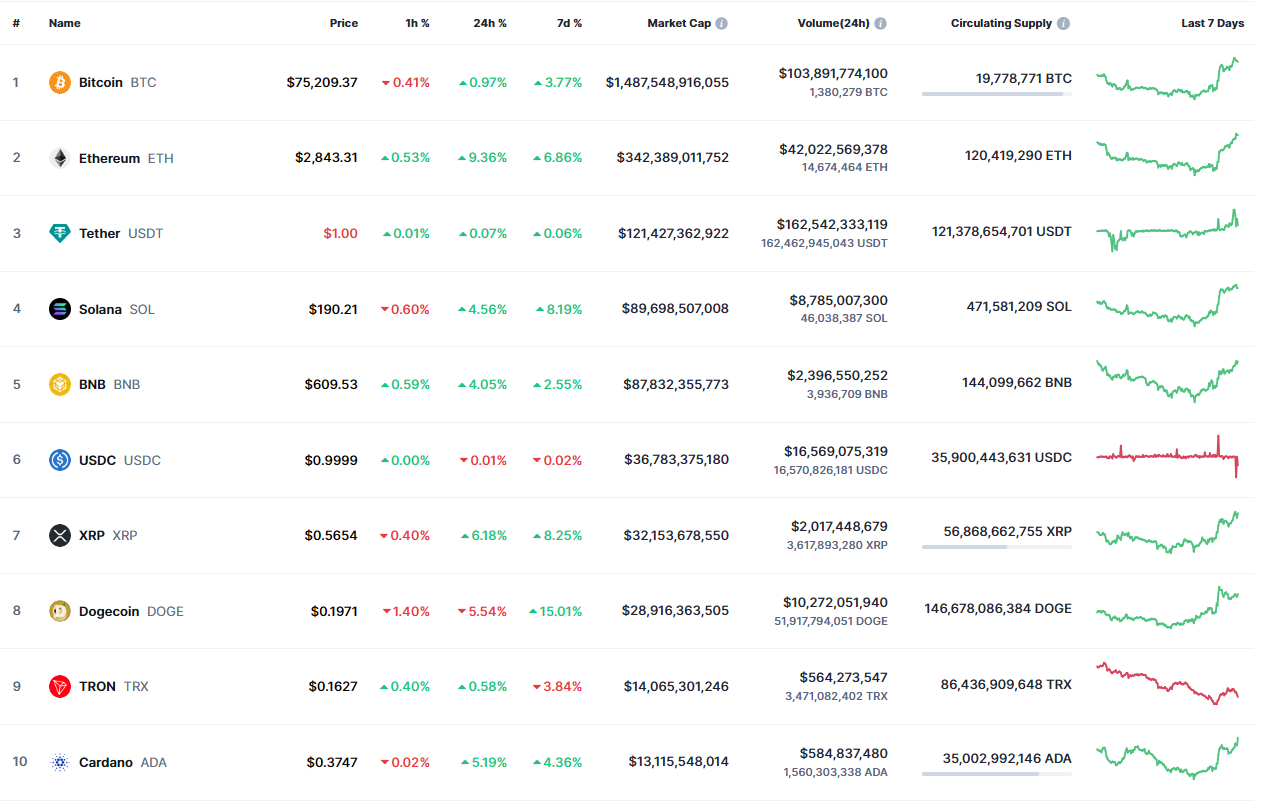The height and width of the screenshot is (809, 1266).
Task: Click the Dogecoin logo icon
Action: click(x=60, y=611)
